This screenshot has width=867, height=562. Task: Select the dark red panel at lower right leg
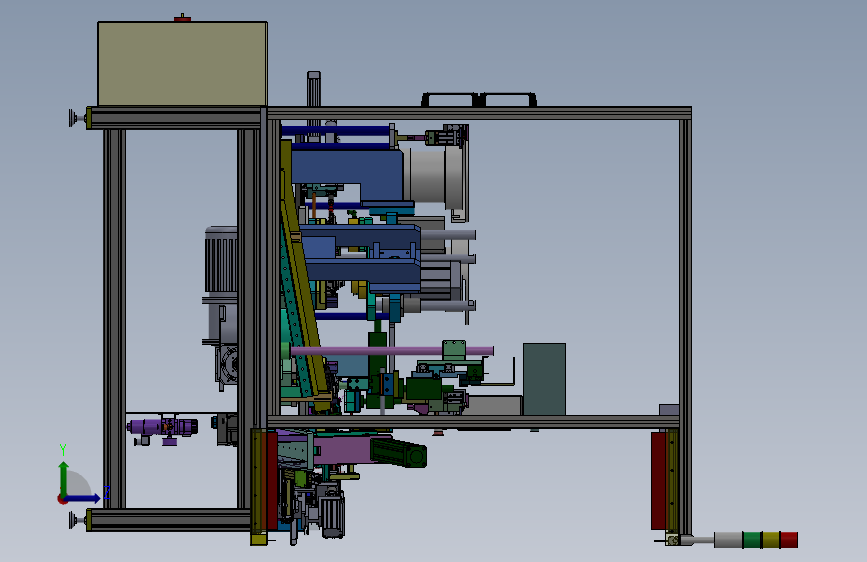pyautogui.click(x=658, y=481)
